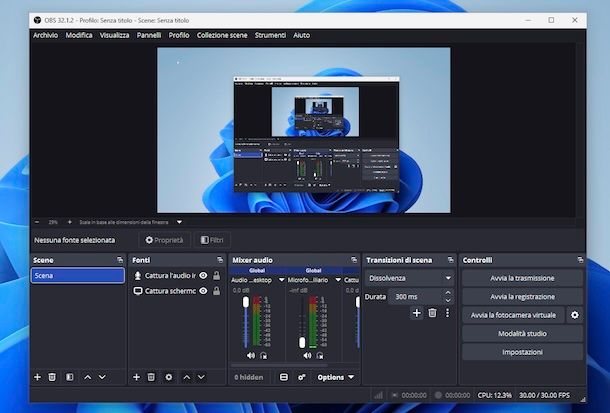Expand Microfono ausiliario channel options arrow
Image resolution: width=610 pixels, height=413 pixels.
coord(338,280)
